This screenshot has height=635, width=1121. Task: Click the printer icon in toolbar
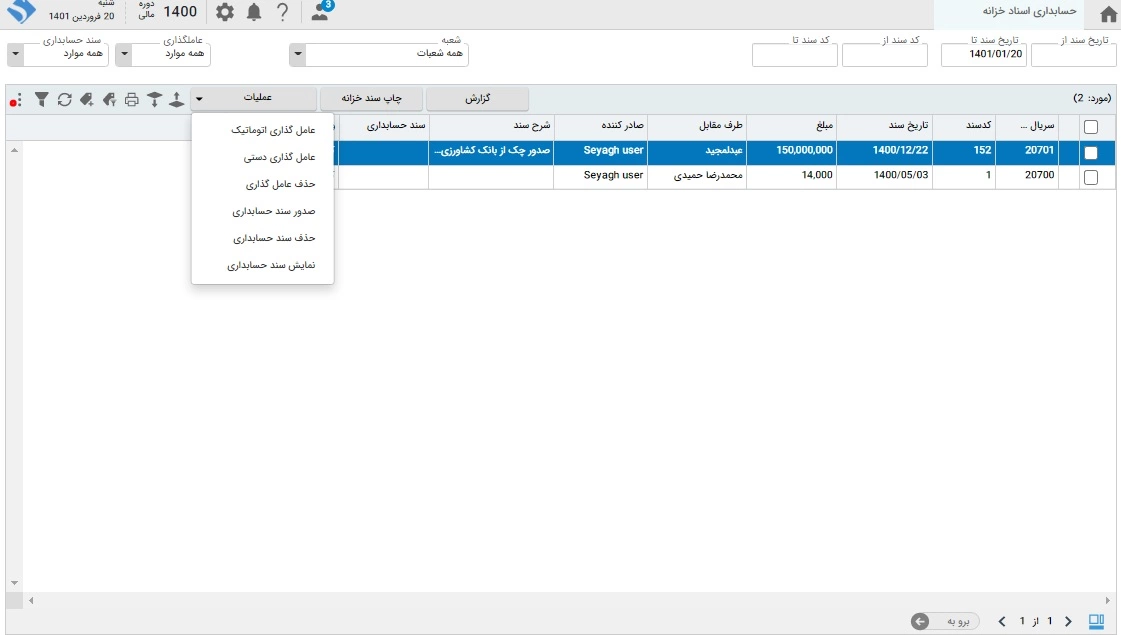point(131,99)
